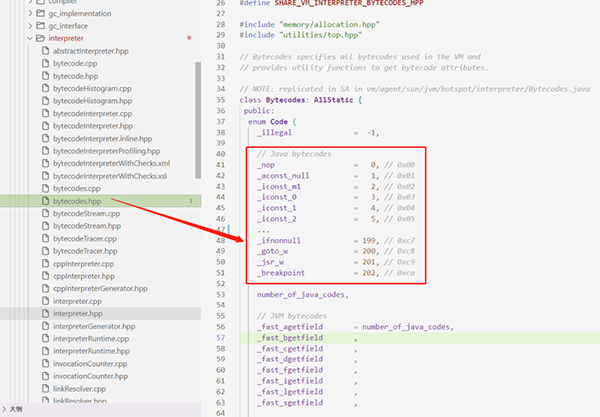Click the abstractInterpreter.hpp file icon
This screenshot has width=600, height=417.
tap(46, 51)
